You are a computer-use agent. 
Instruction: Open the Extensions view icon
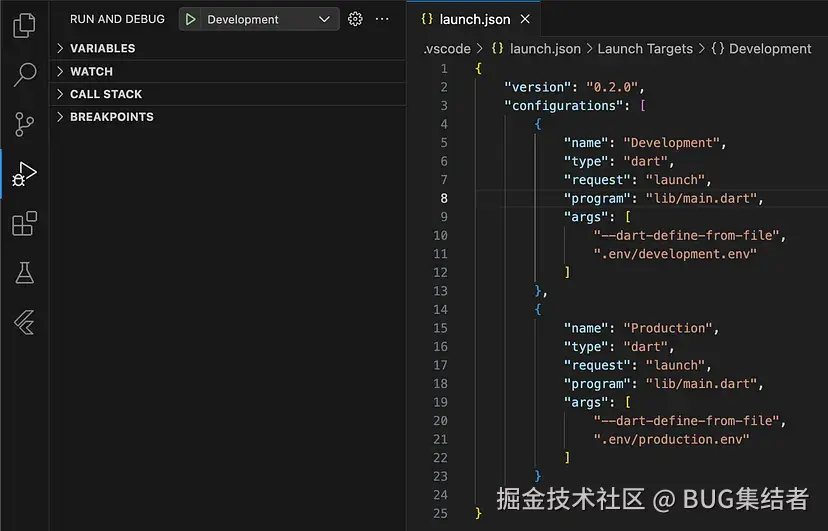coord(24,223)
